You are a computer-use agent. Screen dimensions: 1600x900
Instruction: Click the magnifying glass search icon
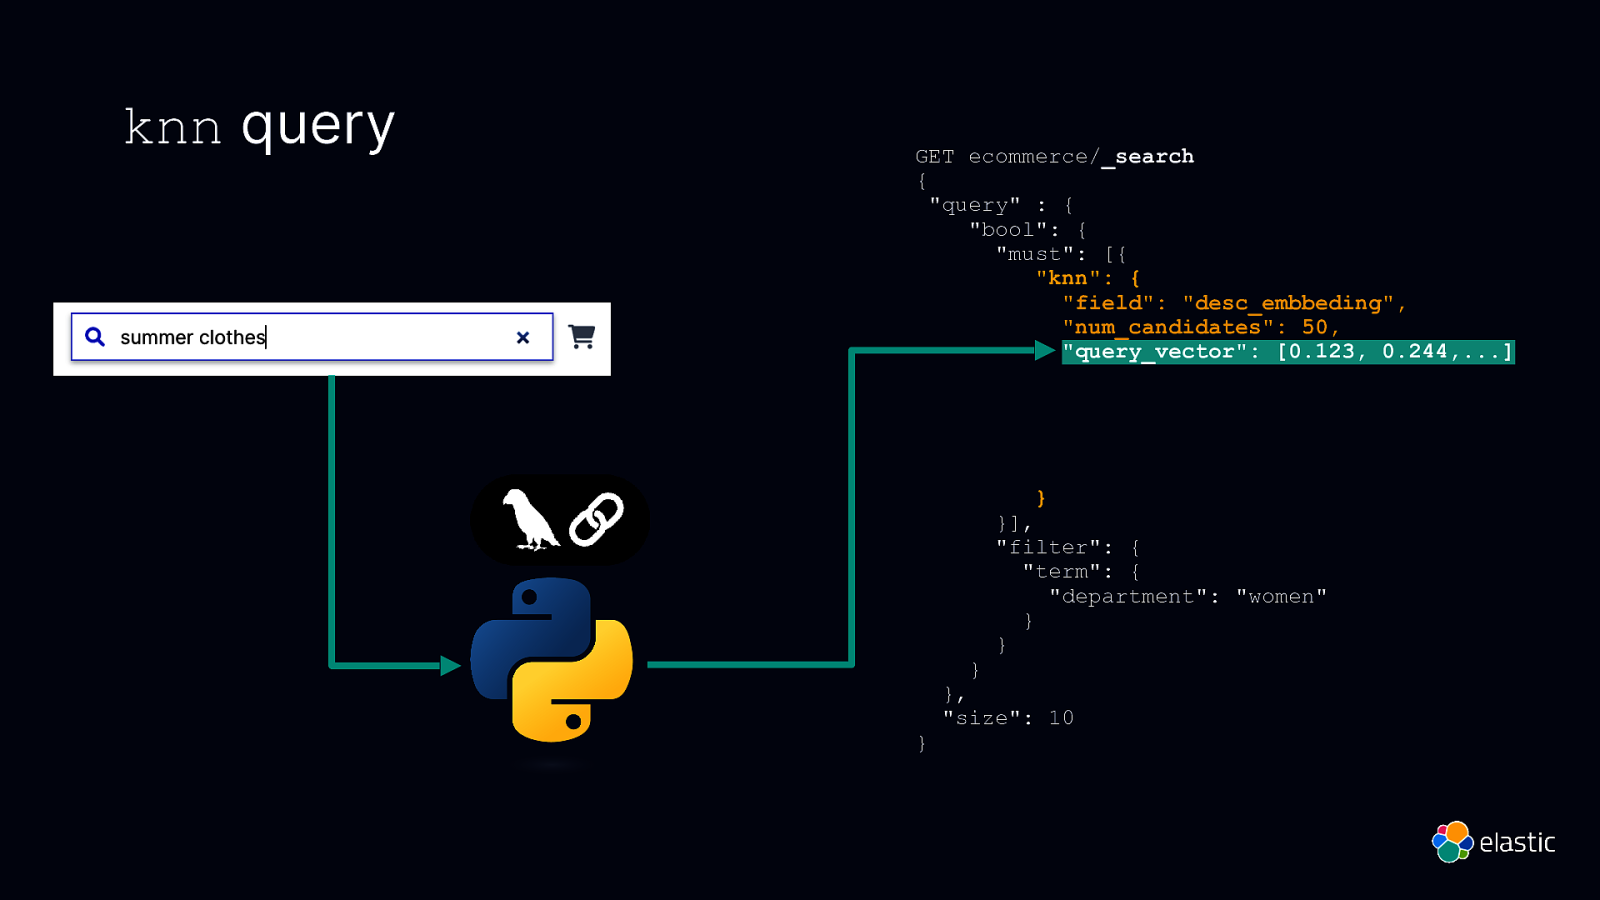(95, 337)
